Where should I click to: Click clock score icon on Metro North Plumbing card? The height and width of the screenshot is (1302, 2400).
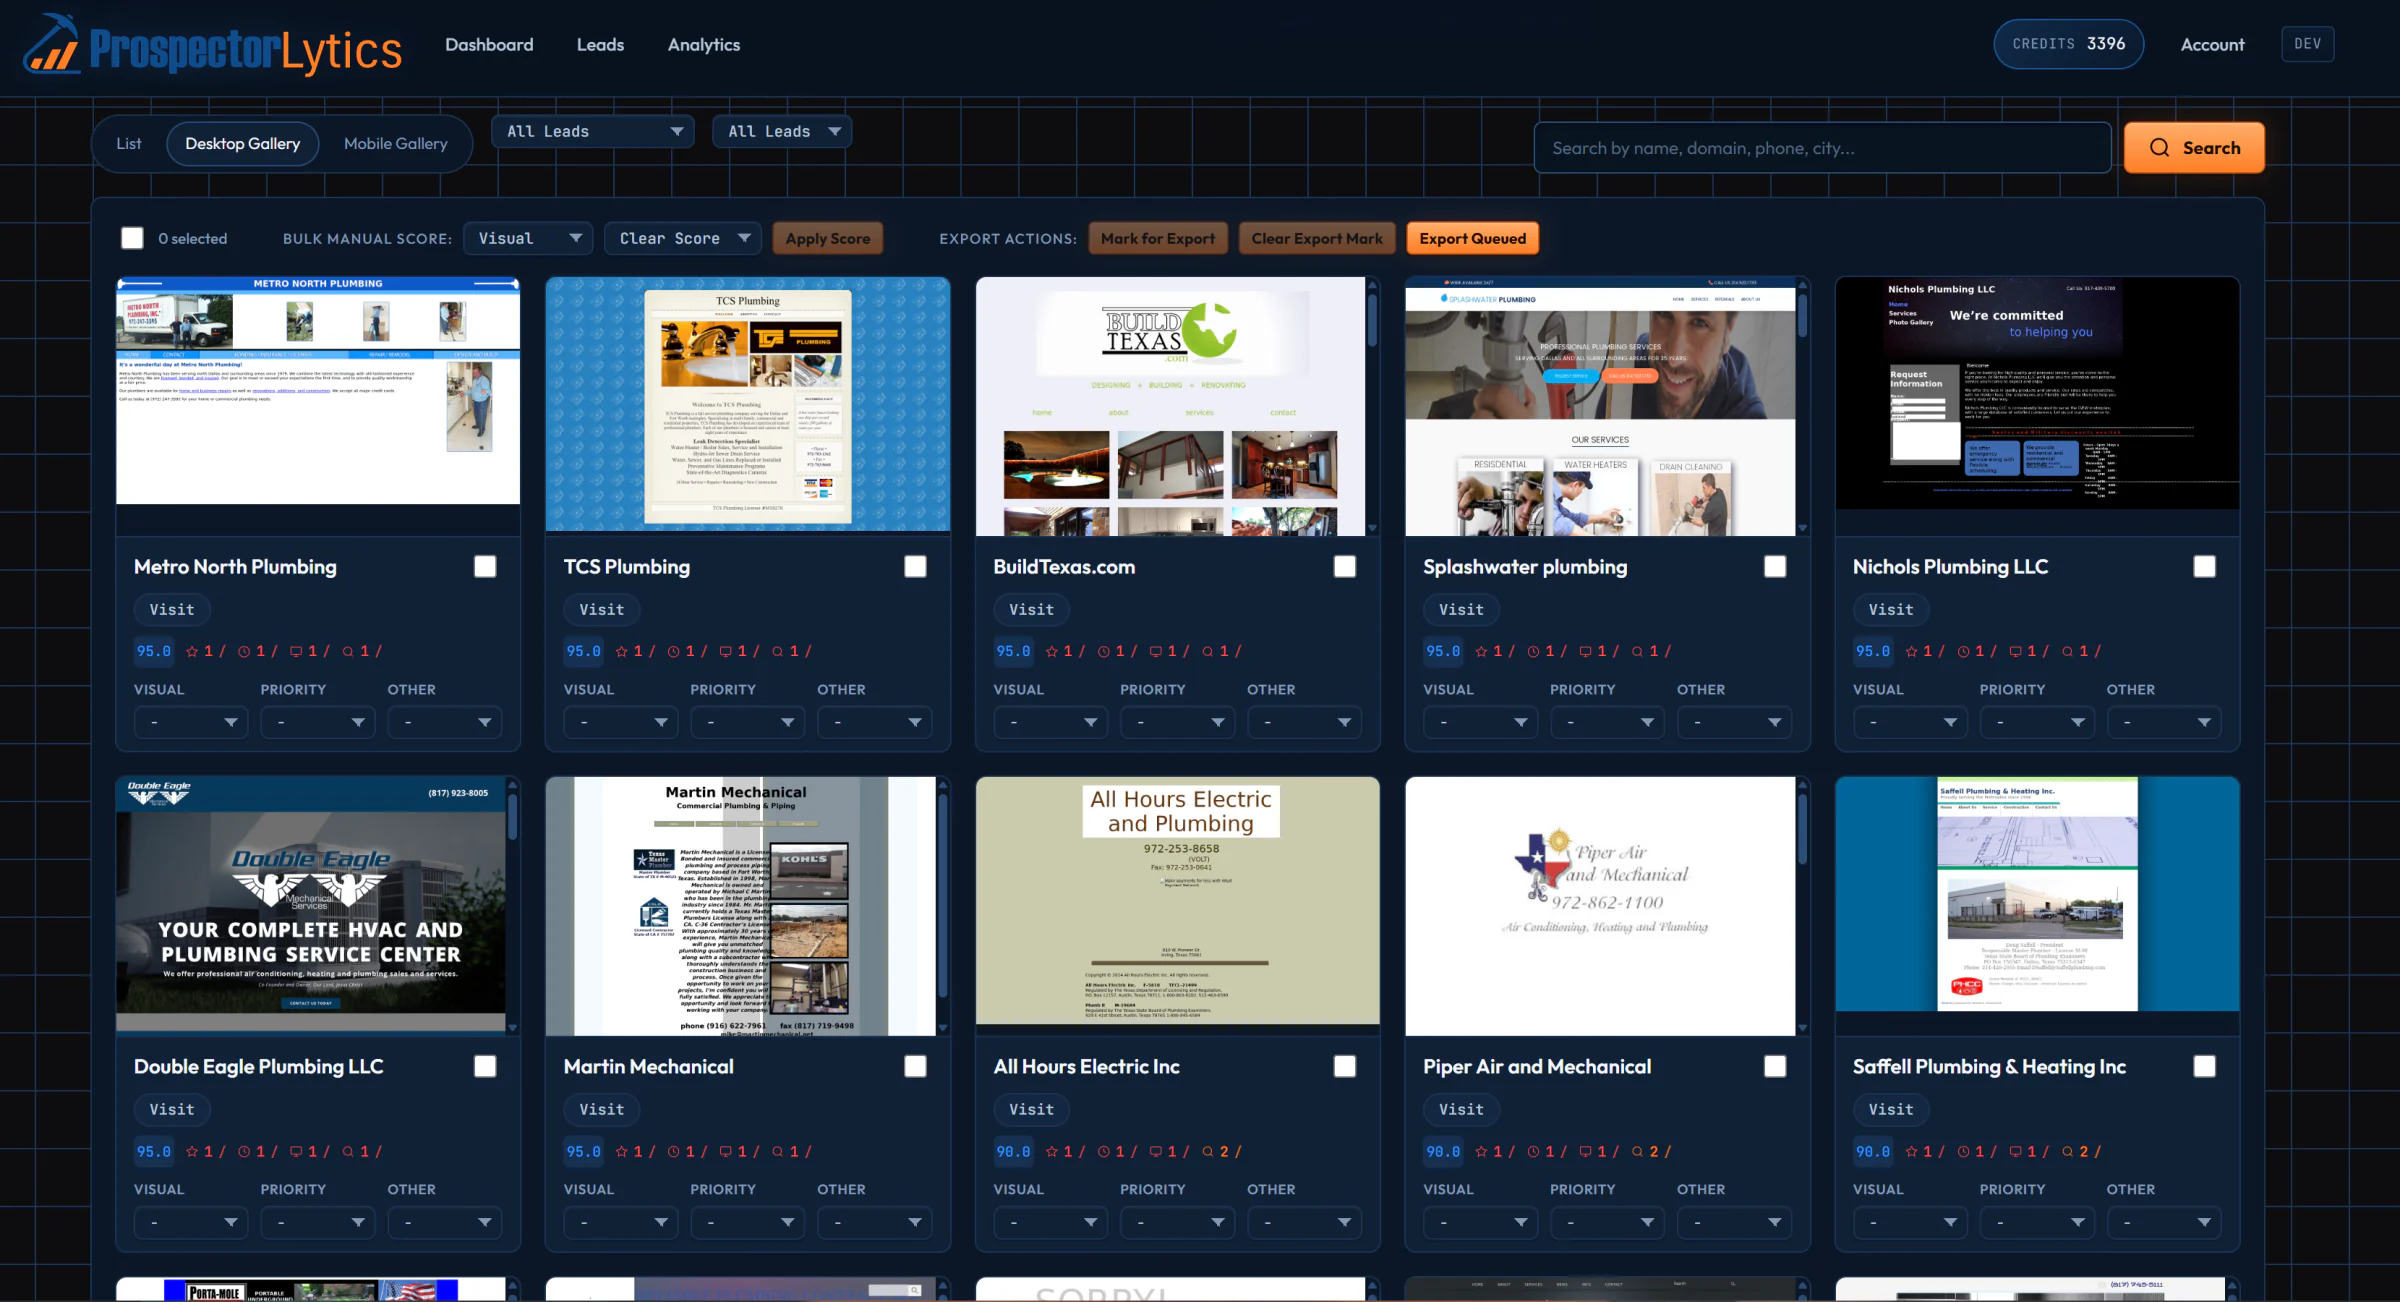[x=244, y=652]
